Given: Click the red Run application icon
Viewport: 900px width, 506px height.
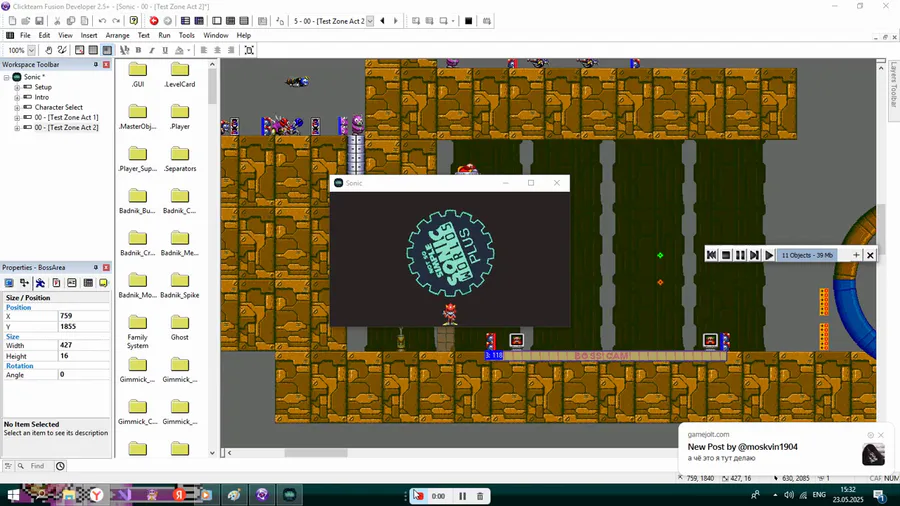Looking at the screenshot, I should click(x=154, y=21).
